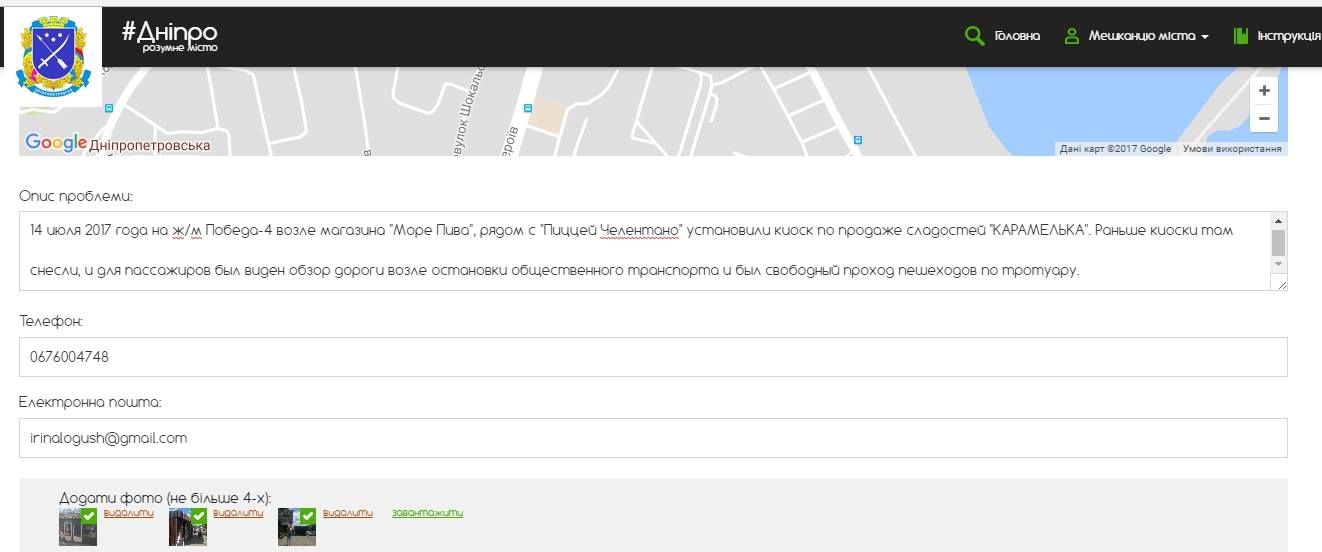
Task: Click the Google logo on the map
Action: (56, 143)
